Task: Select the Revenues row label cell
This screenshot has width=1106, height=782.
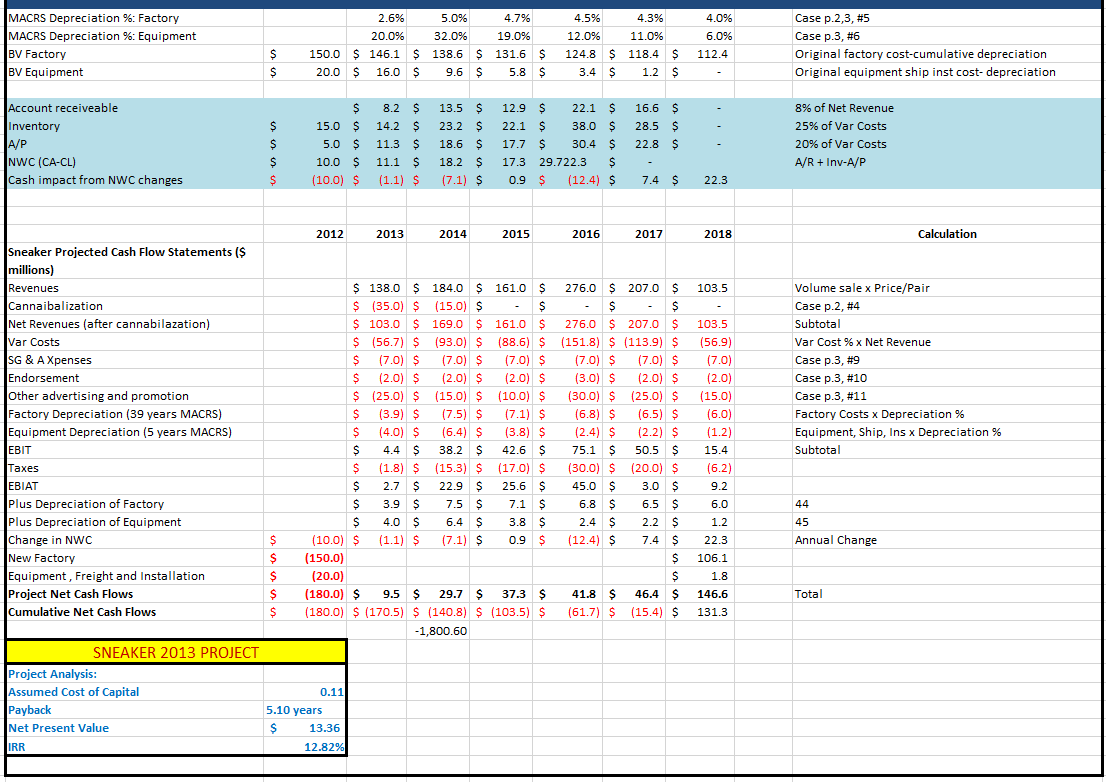Action: click(33, 287)
